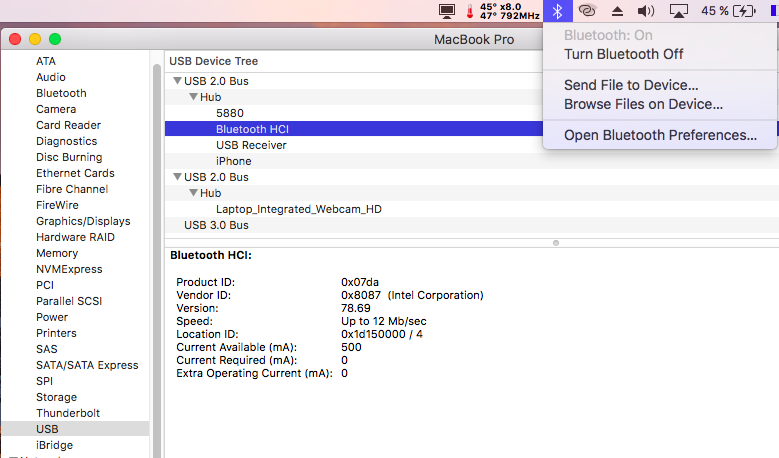Viewport: 779px width, 458px height.
Task: Select SPI in the sidebar
Action: (44, 381)
